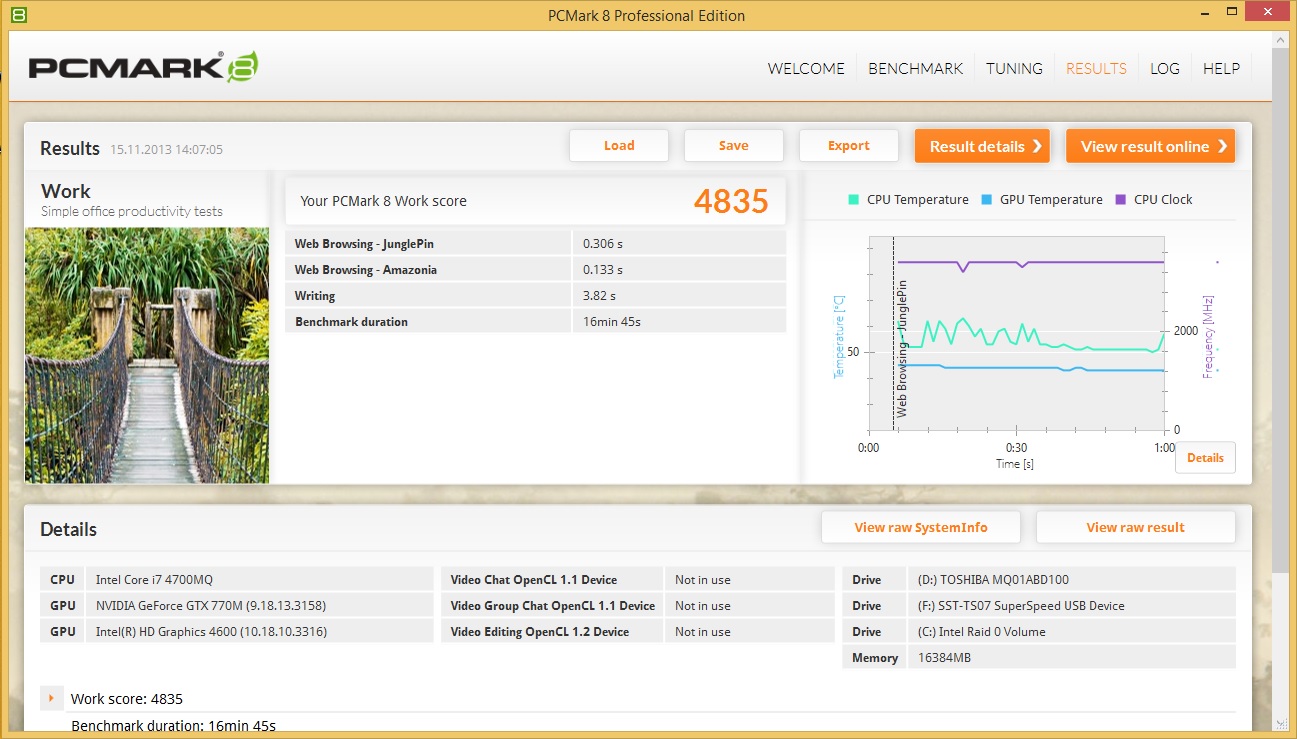This screenshot has height=739, width=1297.
Task: Click the CPU label in the Details table
Action: pyautogui.click(x=63, y=580)
